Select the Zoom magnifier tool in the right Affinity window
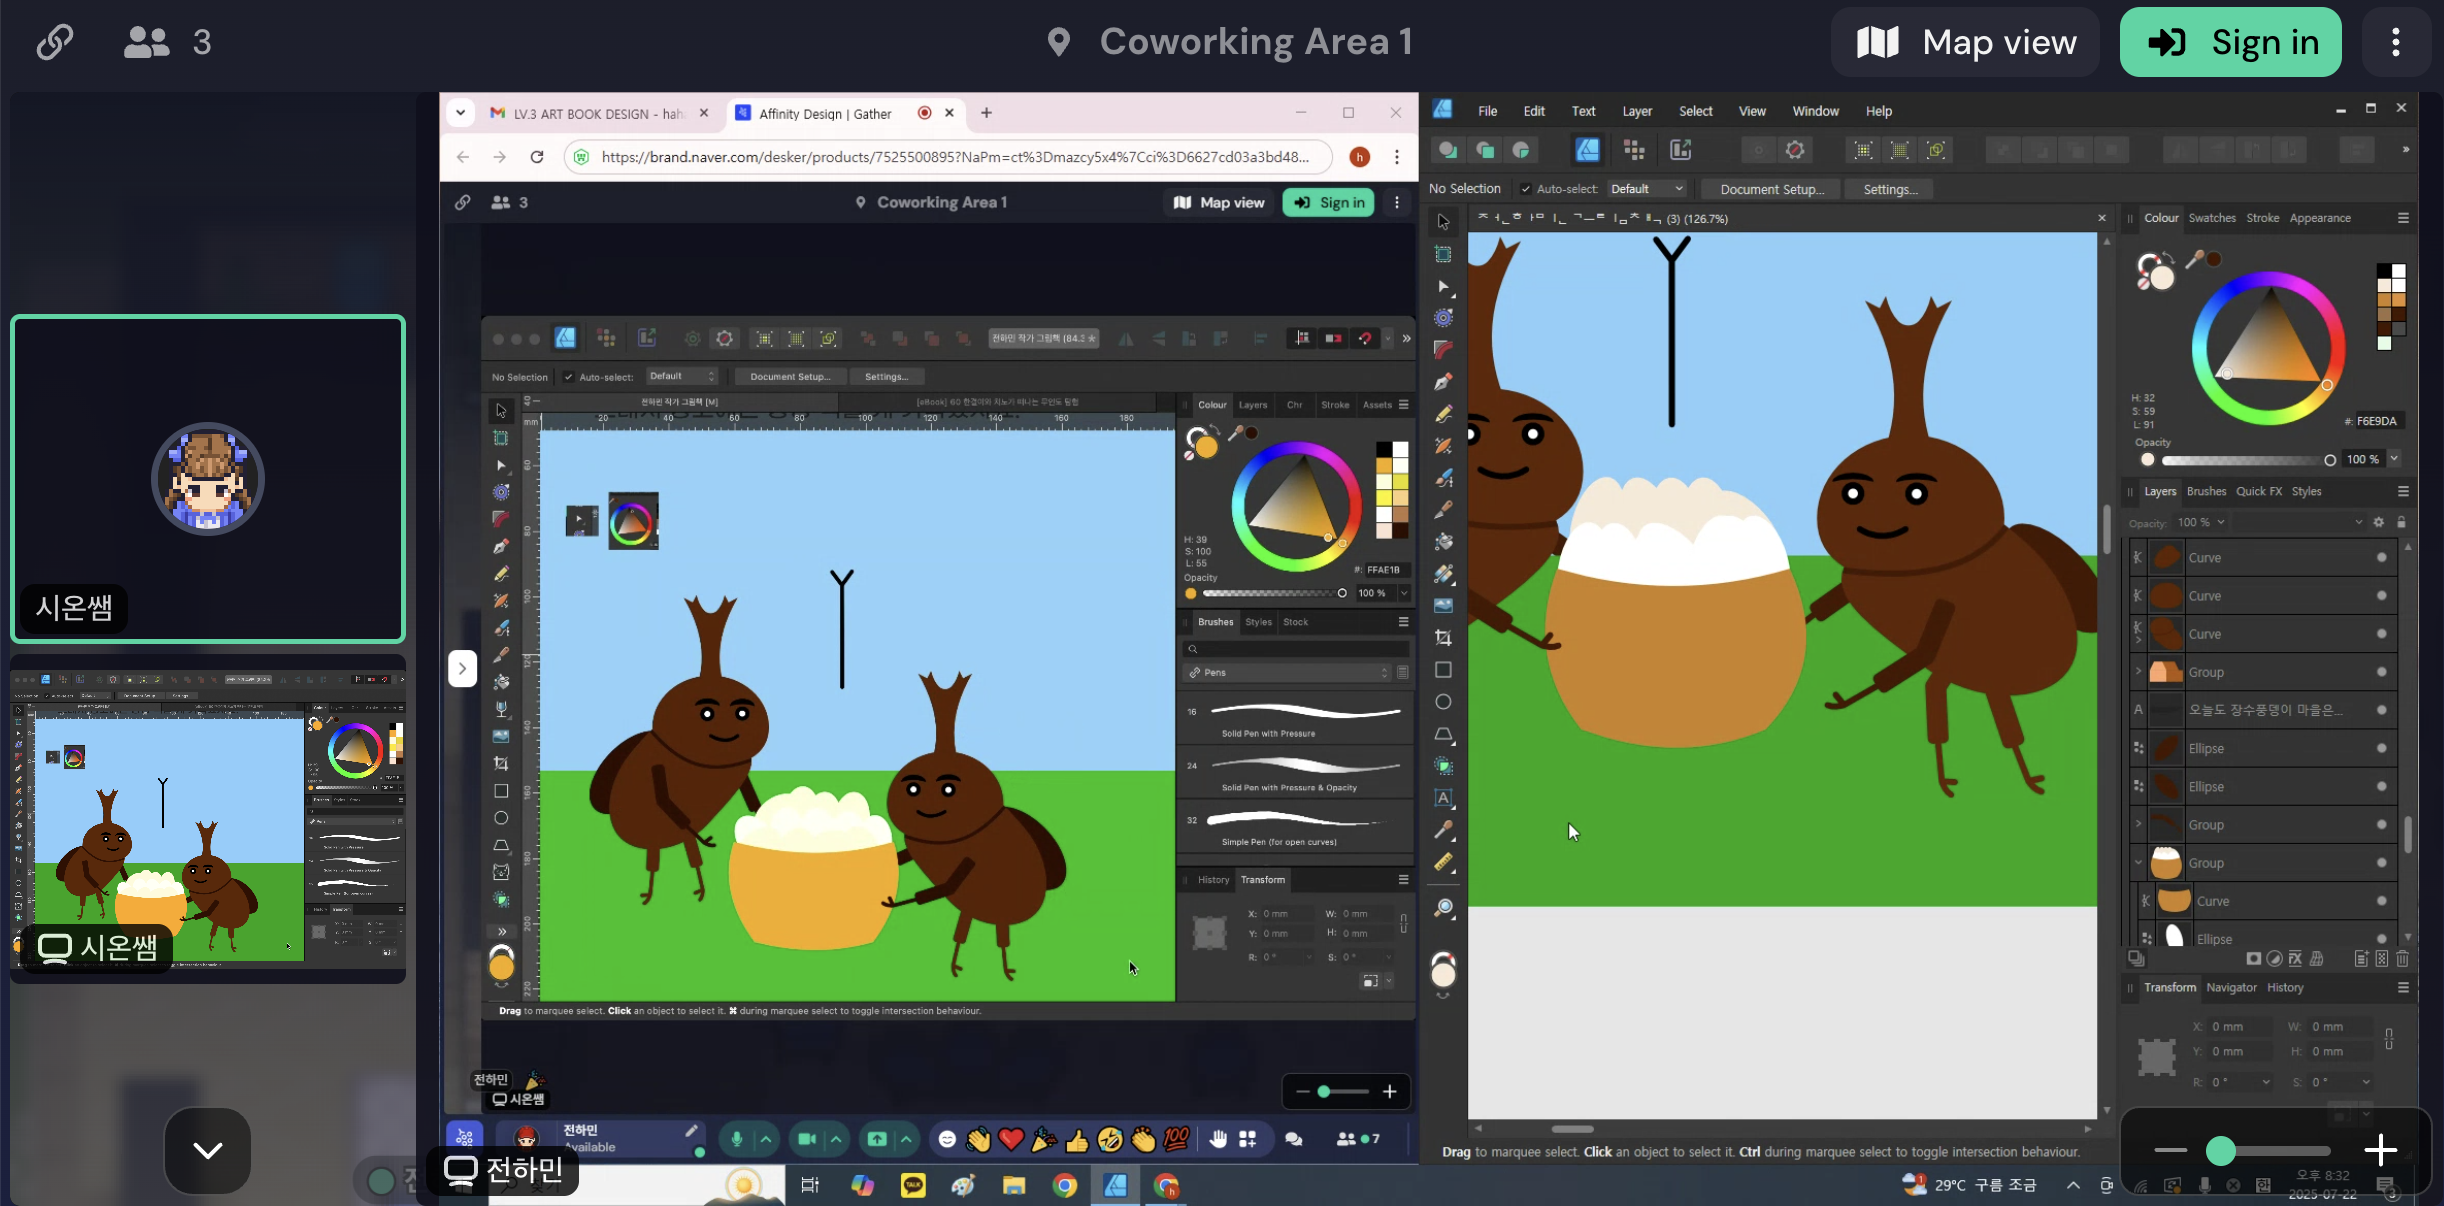2444x1206 pixels. click(x=1444, y=908)
